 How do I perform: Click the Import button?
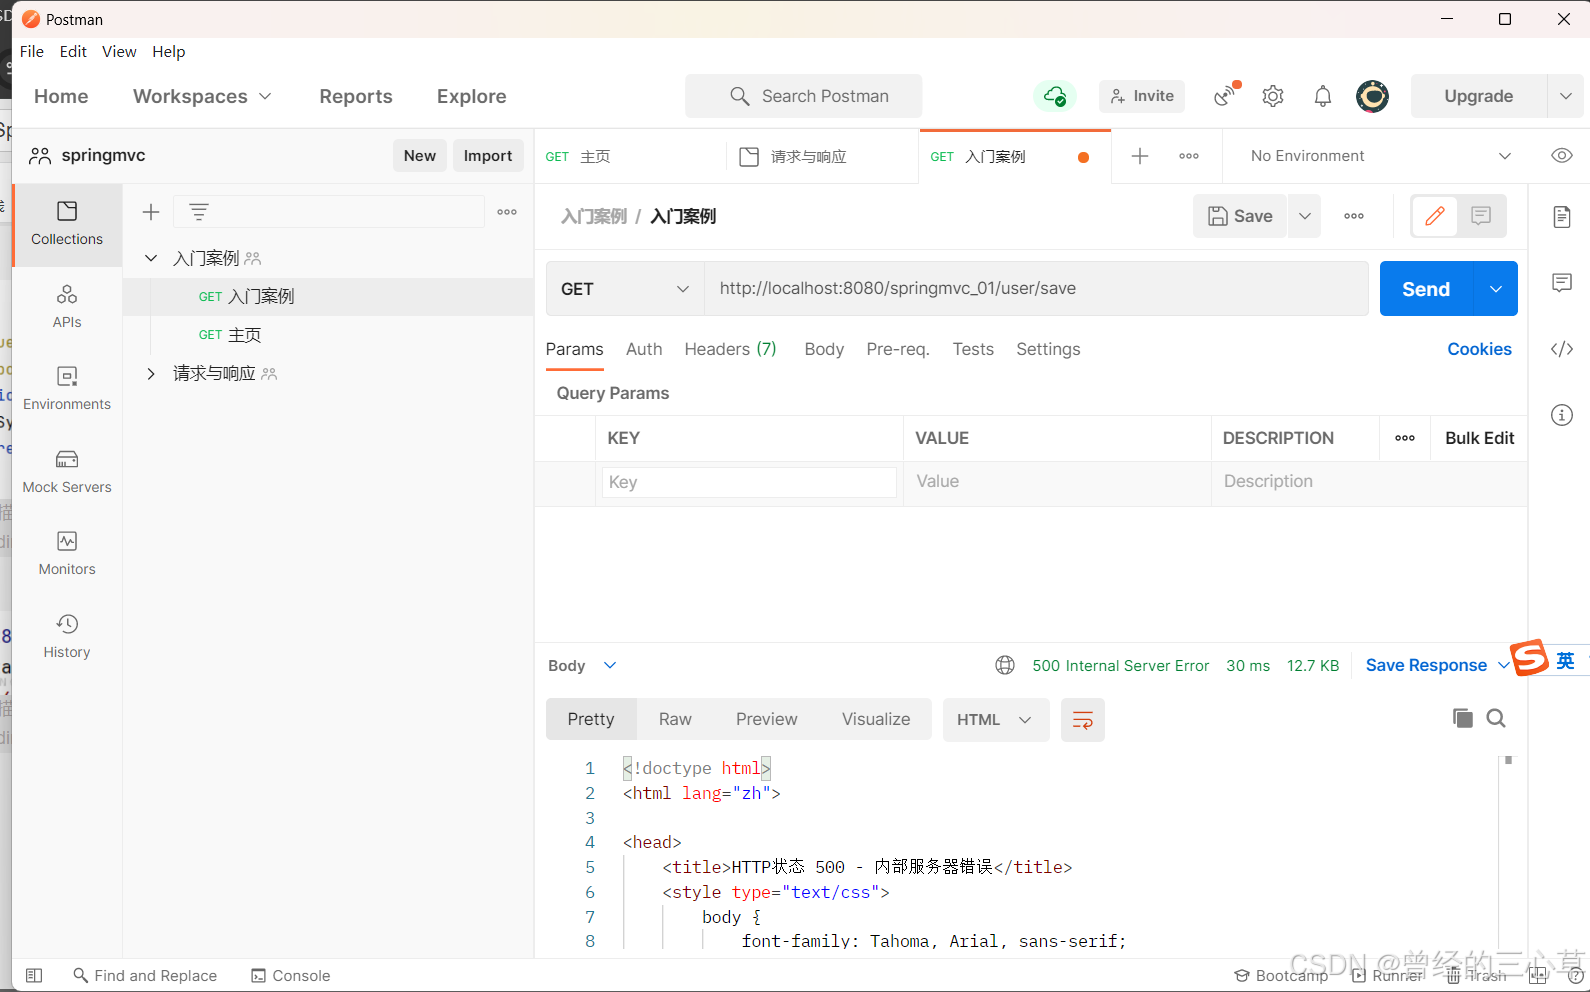tap(488, 156)
